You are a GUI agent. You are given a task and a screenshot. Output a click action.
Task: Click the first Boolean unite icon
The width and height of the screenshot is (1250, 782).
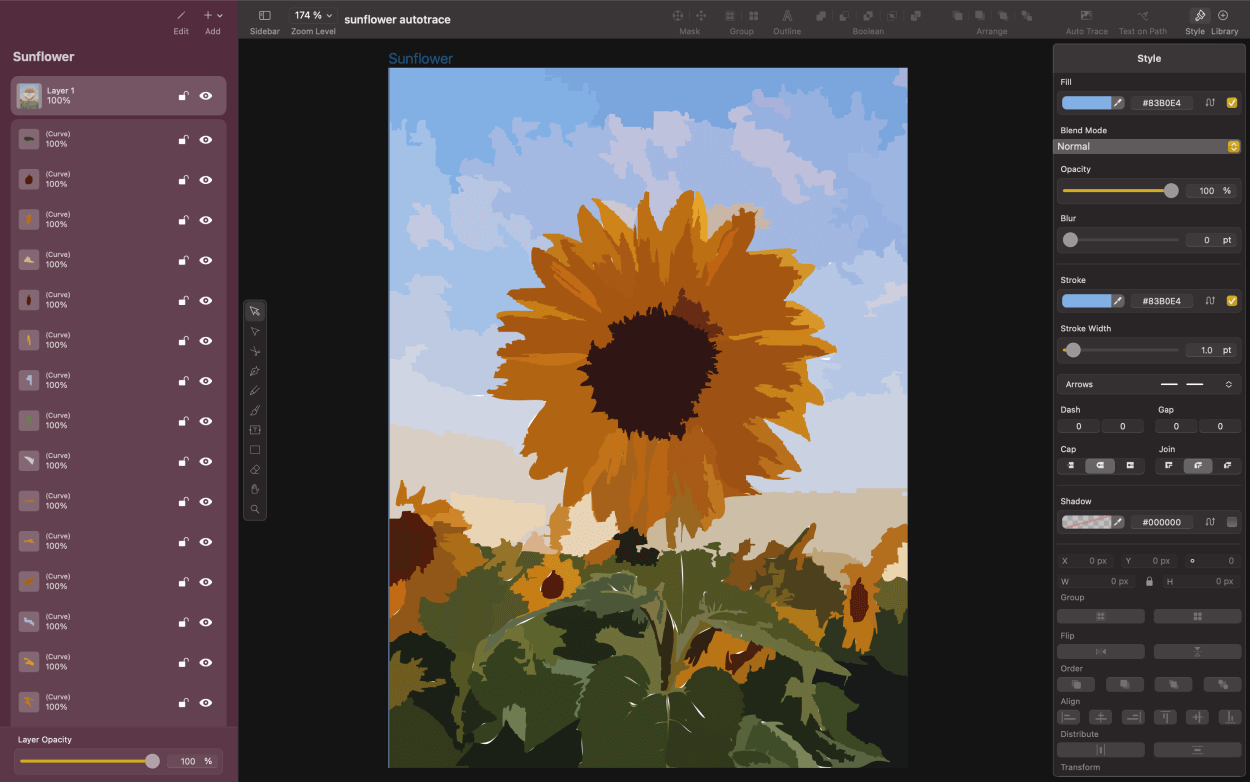coord(821,16)
